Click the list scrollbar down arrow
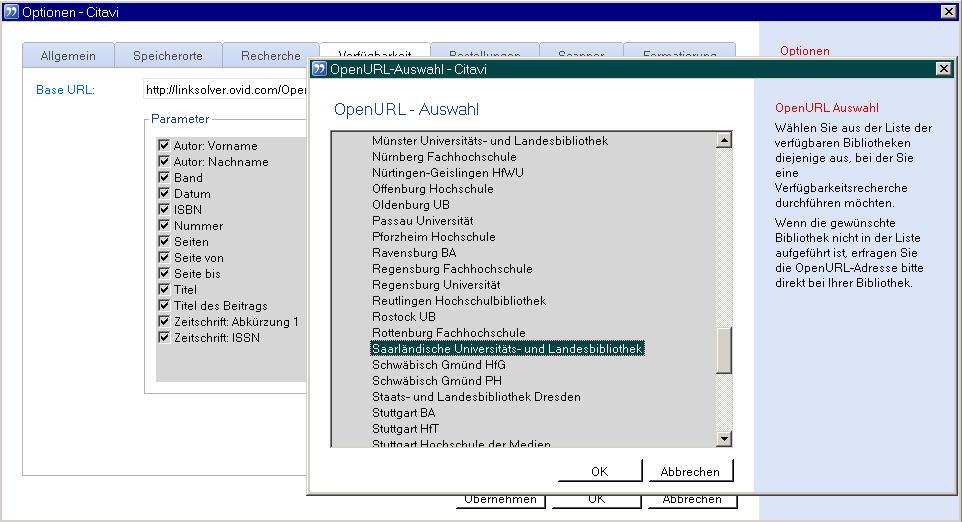 pyautogui.click(x=724, y=439)
